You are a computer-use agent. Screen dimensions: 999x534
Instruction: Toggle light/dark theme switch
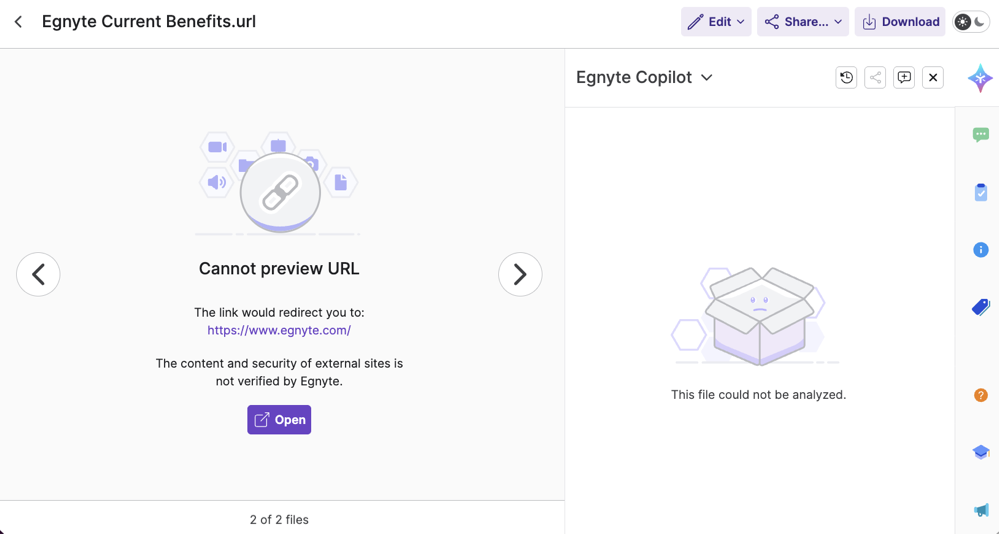point(970,22)
